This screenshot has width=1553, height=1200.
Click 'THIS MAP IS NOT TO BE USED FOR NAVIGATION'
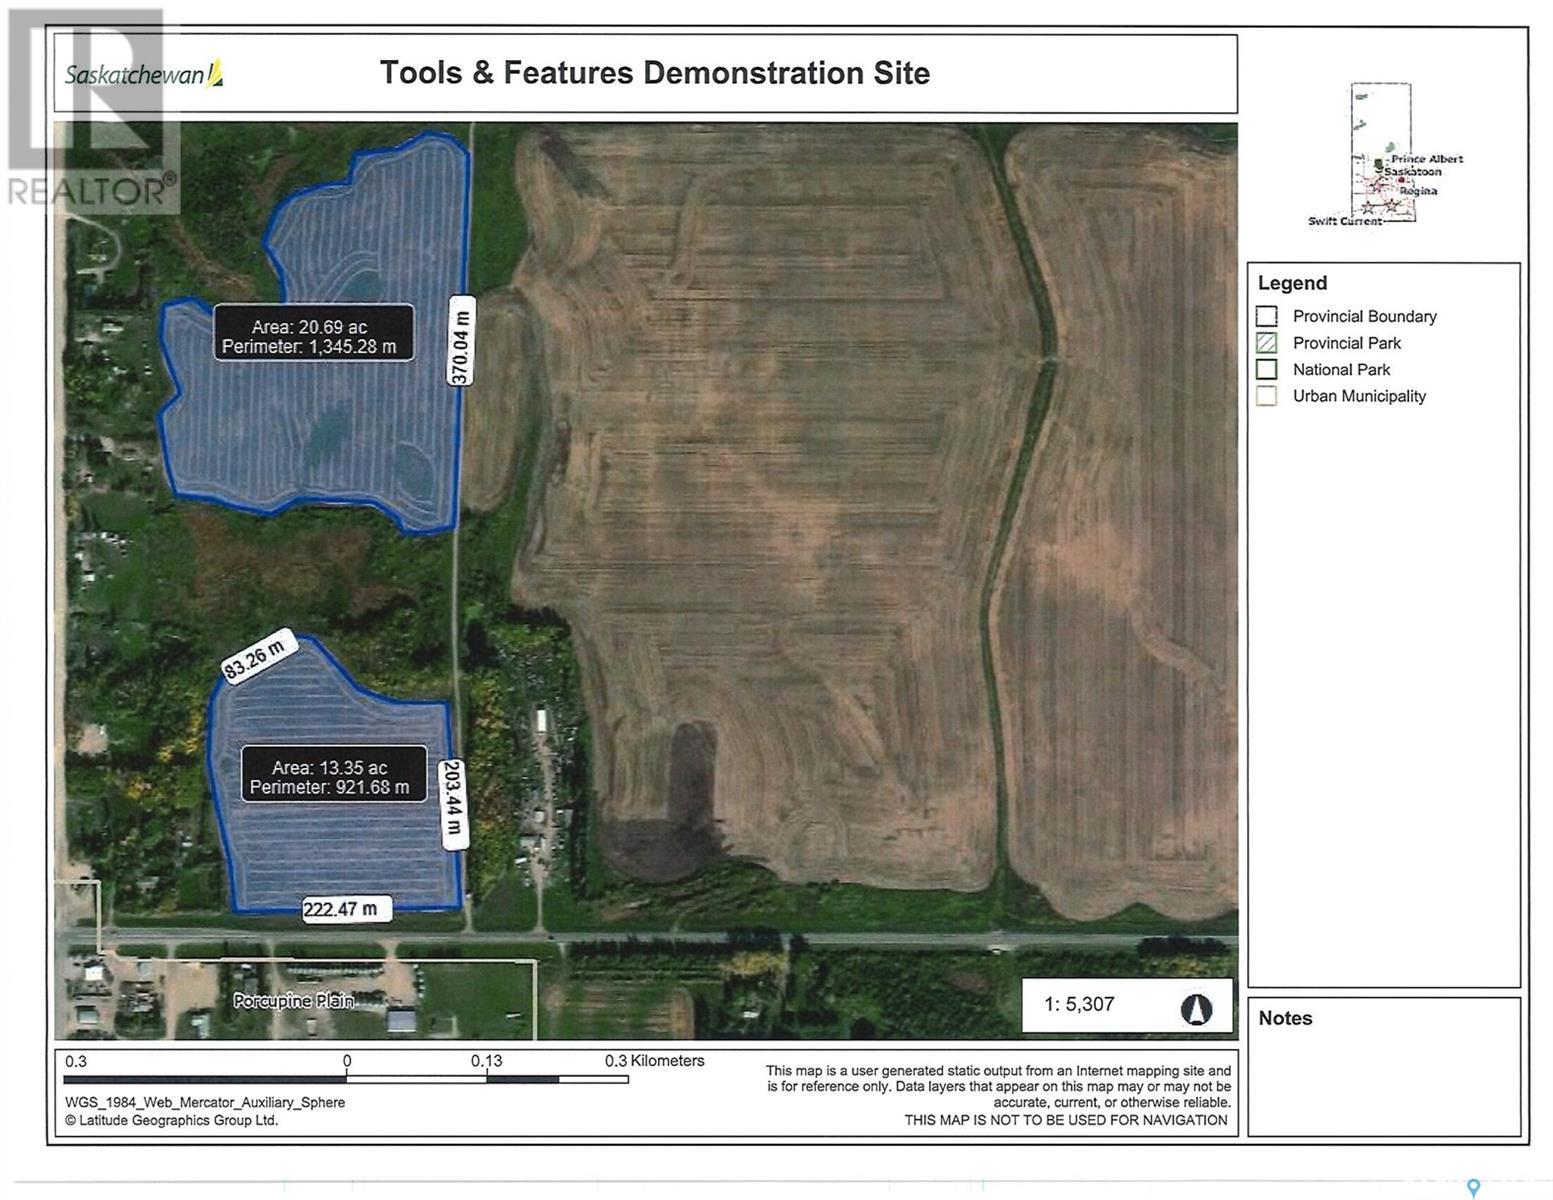[1066, 1120]
